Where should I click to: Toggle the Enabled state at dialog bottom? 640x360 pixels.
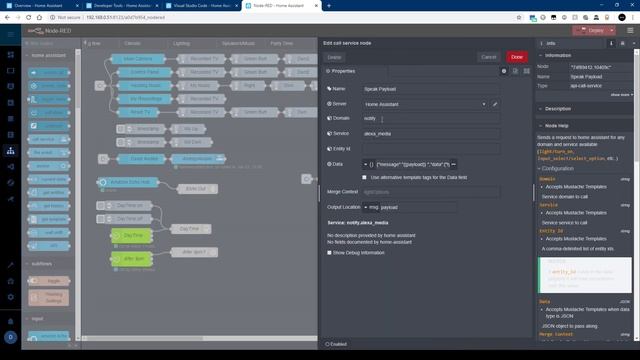tap(336, 344)
